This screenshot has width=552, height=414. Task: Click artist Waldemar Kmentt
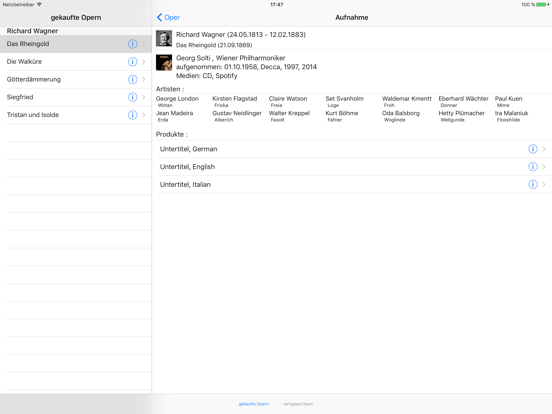pos(407,99)
